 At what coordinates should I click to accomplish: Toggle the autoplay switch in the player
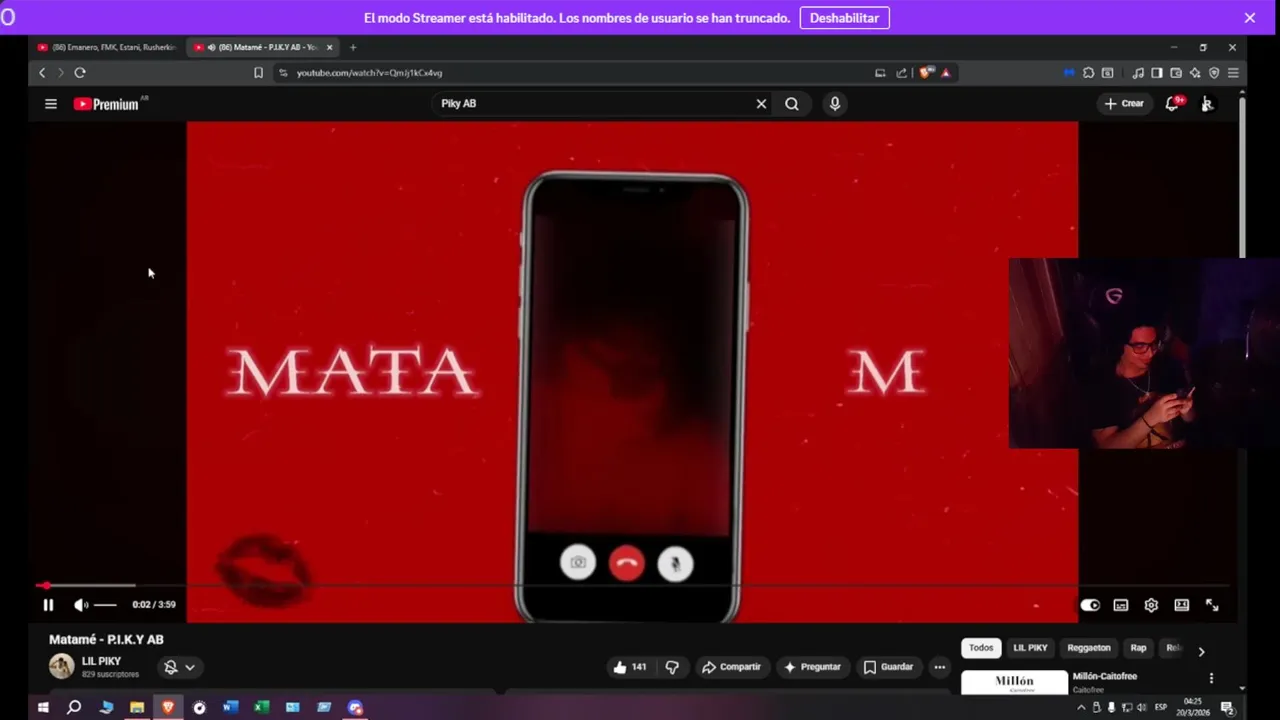point(1090,605)
